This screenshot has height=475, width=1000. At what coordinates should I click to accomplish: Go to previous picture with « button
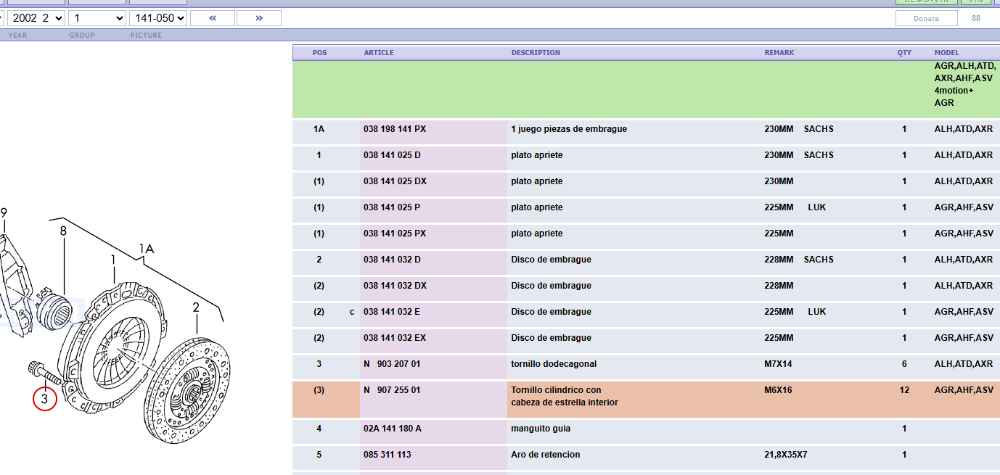[212, 18]
